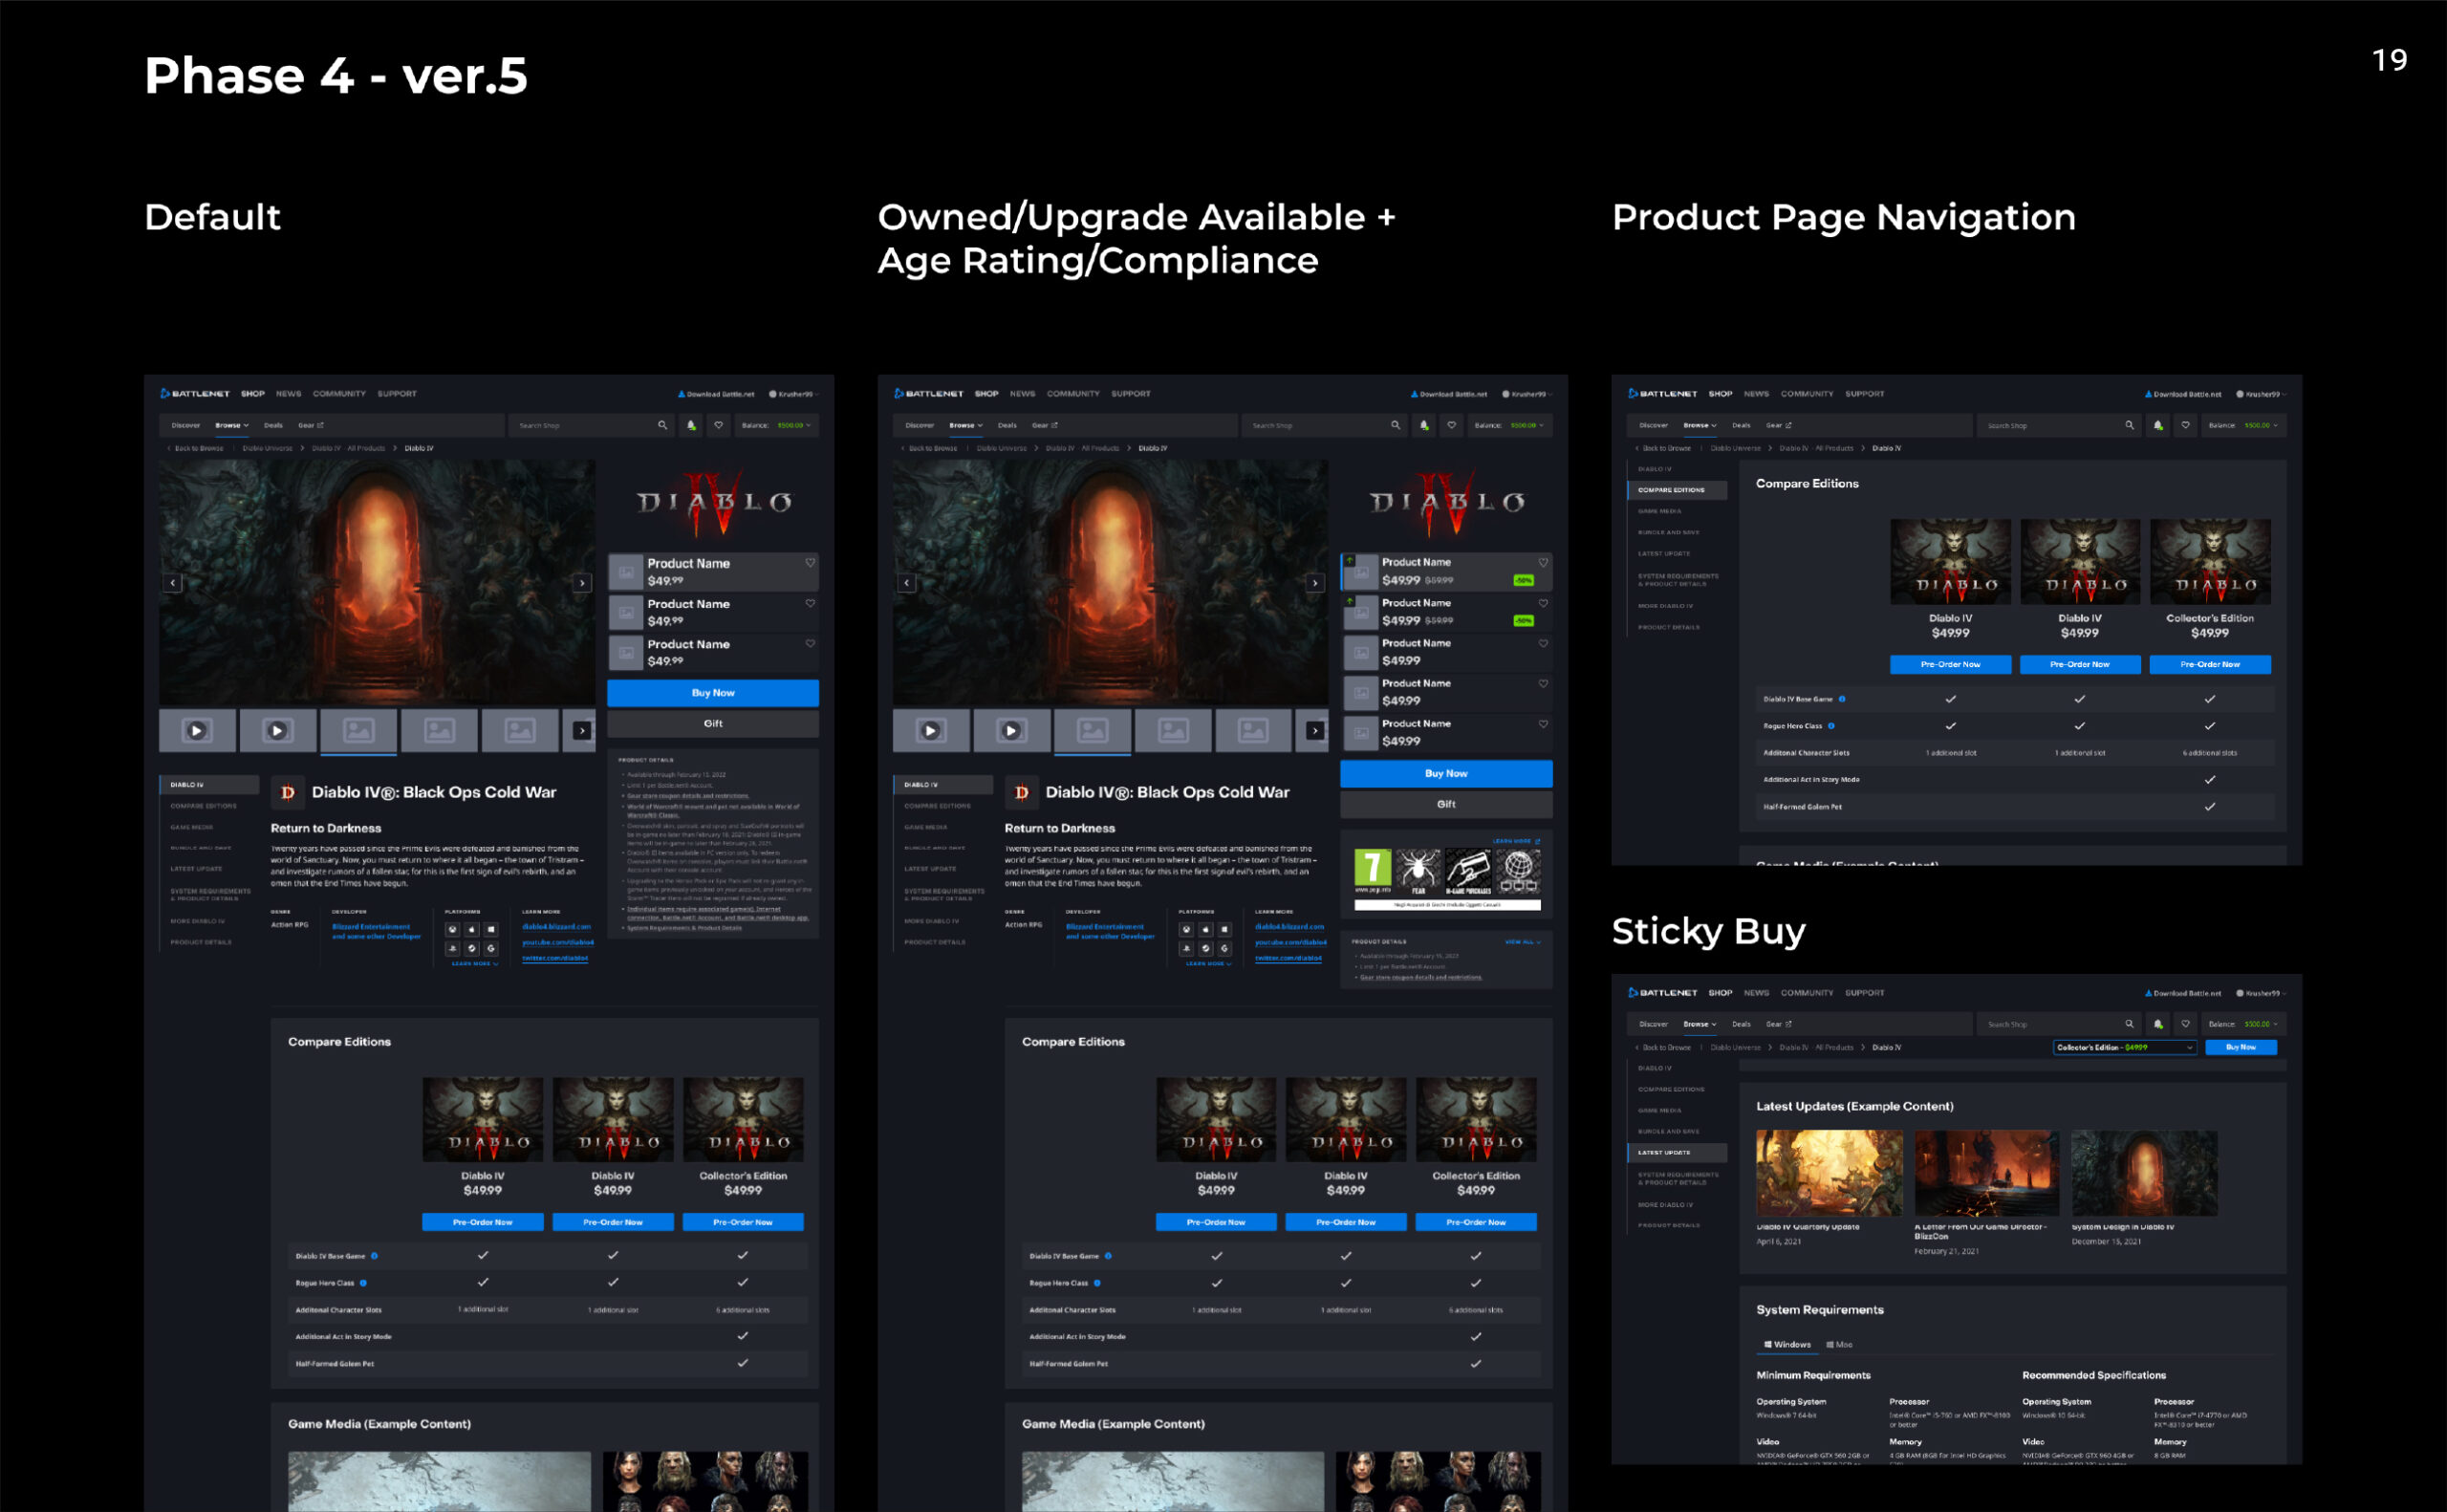Click search icon in Product Page Navigation mockup
2447x1512 pixels.
2129,425
